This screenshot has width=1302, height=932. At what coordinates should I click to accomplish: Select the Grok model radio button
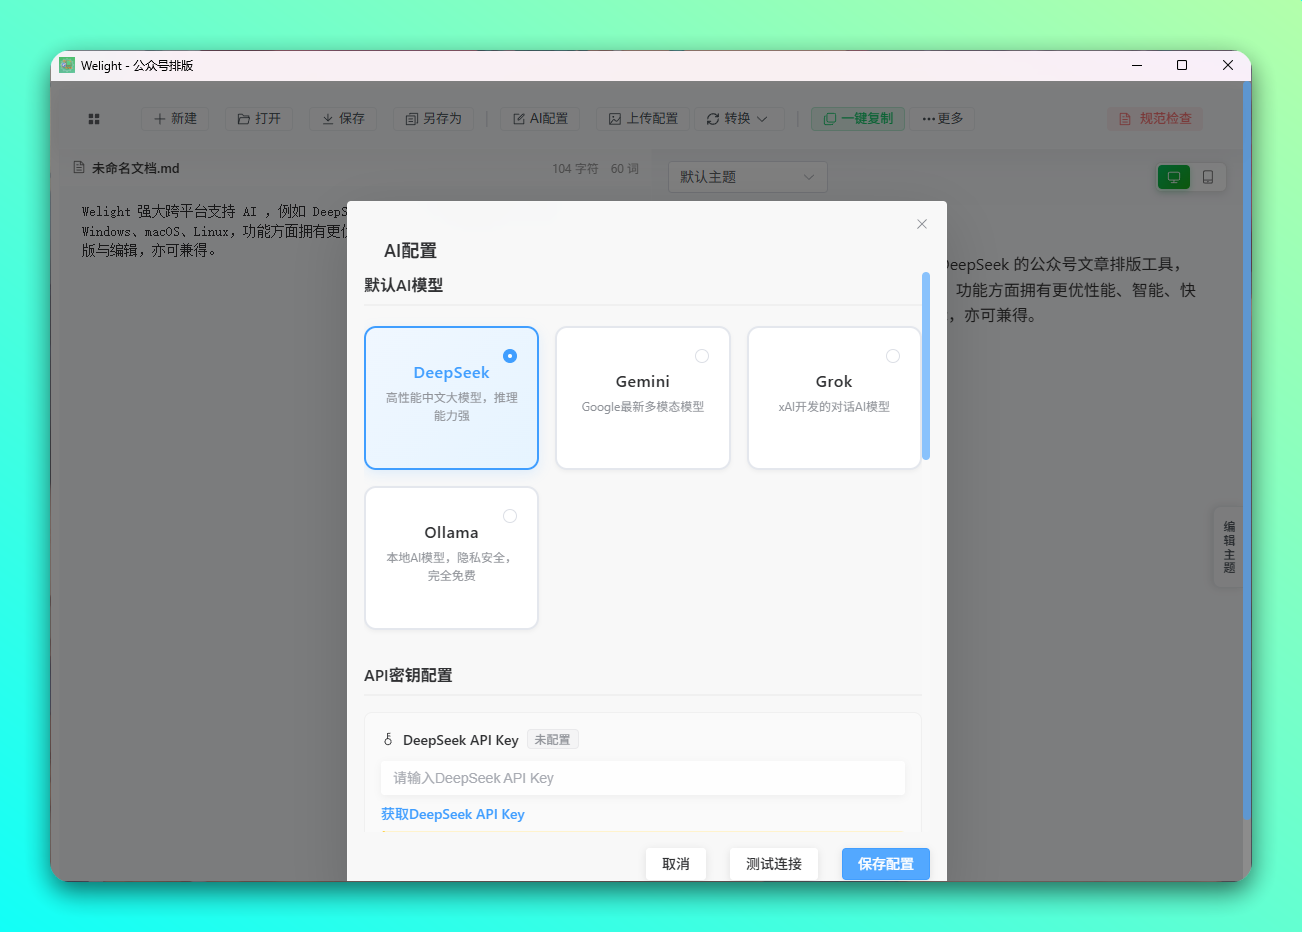click(x=893, y=356)
